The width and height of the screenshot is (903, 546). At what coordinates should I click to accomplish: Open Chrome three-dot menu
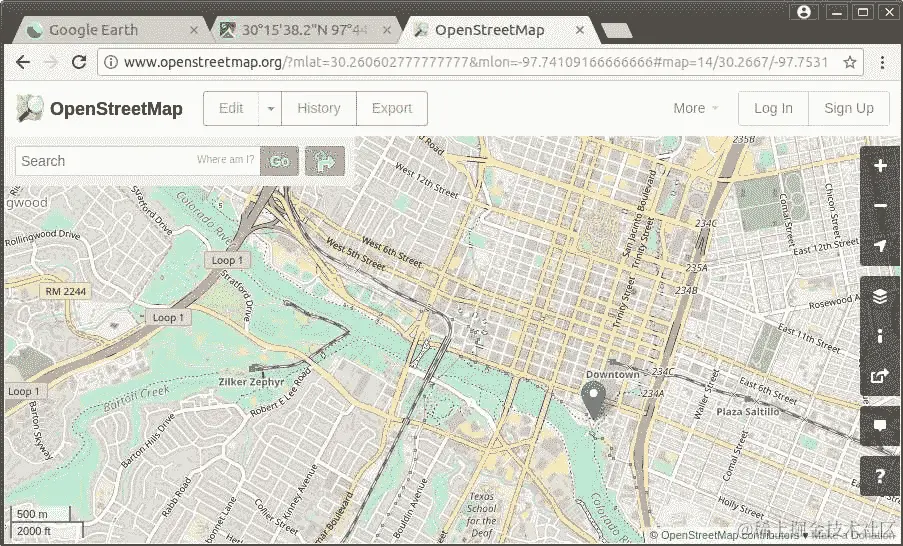pos(882,62)
